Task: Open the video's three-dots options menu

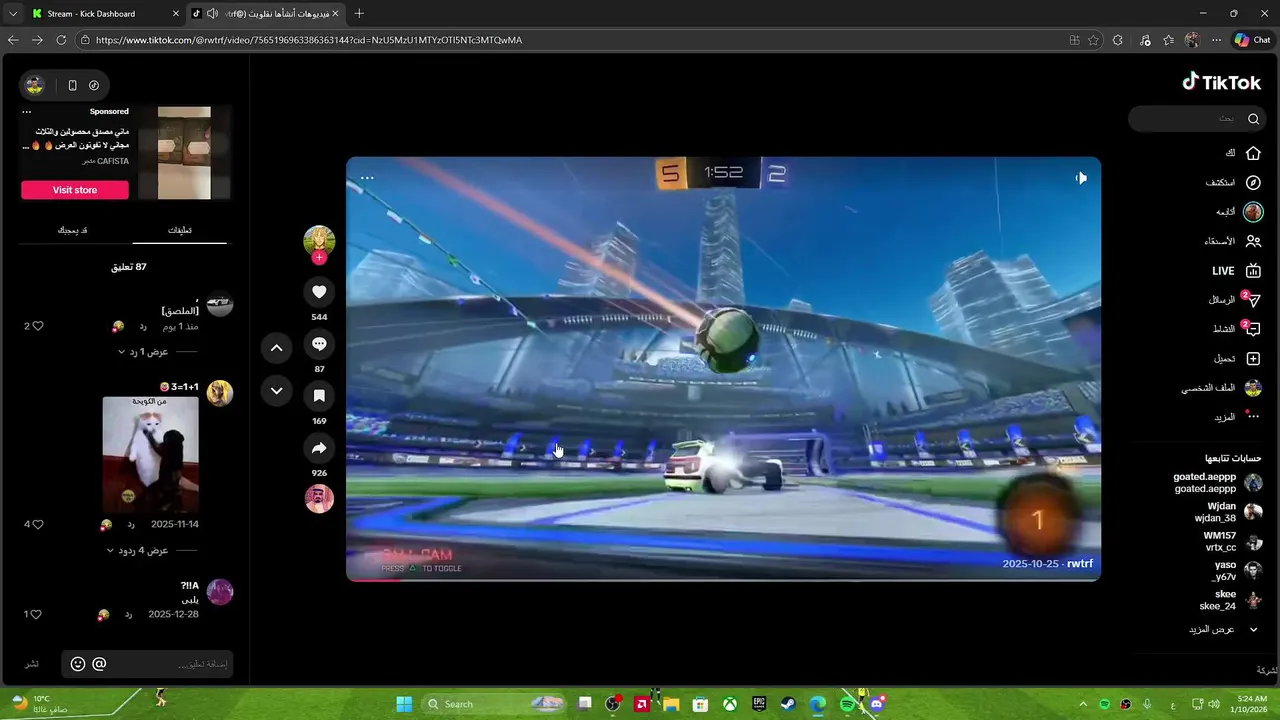Action: point(367,178)
